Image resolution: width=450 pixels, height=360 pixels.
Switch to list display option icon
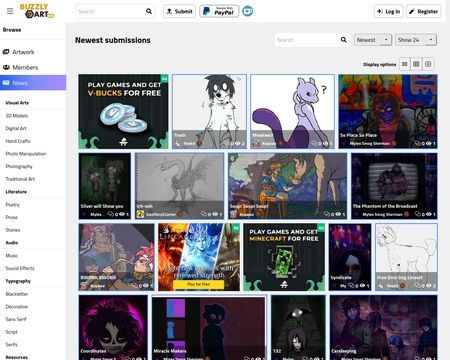coord(404,64)
